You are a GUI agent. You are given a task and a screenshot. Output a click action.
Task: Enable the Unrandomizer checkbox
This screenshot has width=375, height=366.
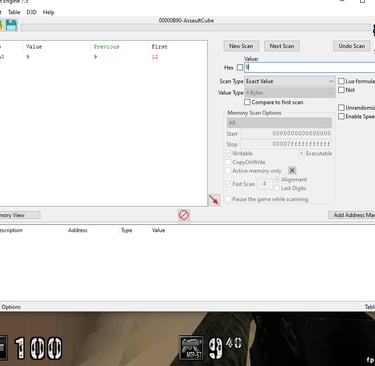click(x=341, y=107)
